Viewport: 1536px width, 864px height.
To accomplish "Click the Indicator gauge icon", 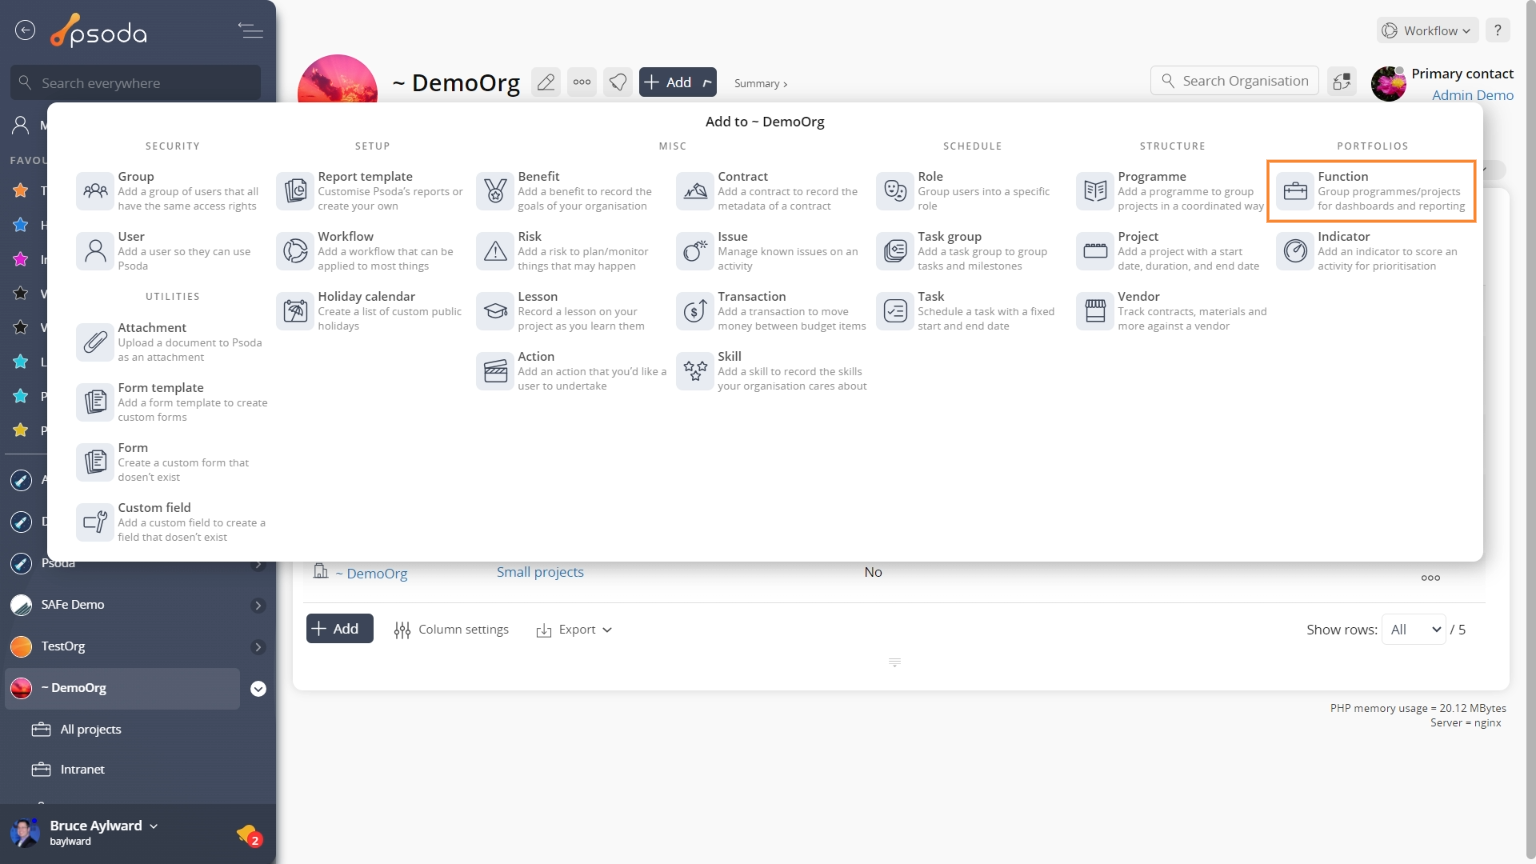I will 1296,251.
